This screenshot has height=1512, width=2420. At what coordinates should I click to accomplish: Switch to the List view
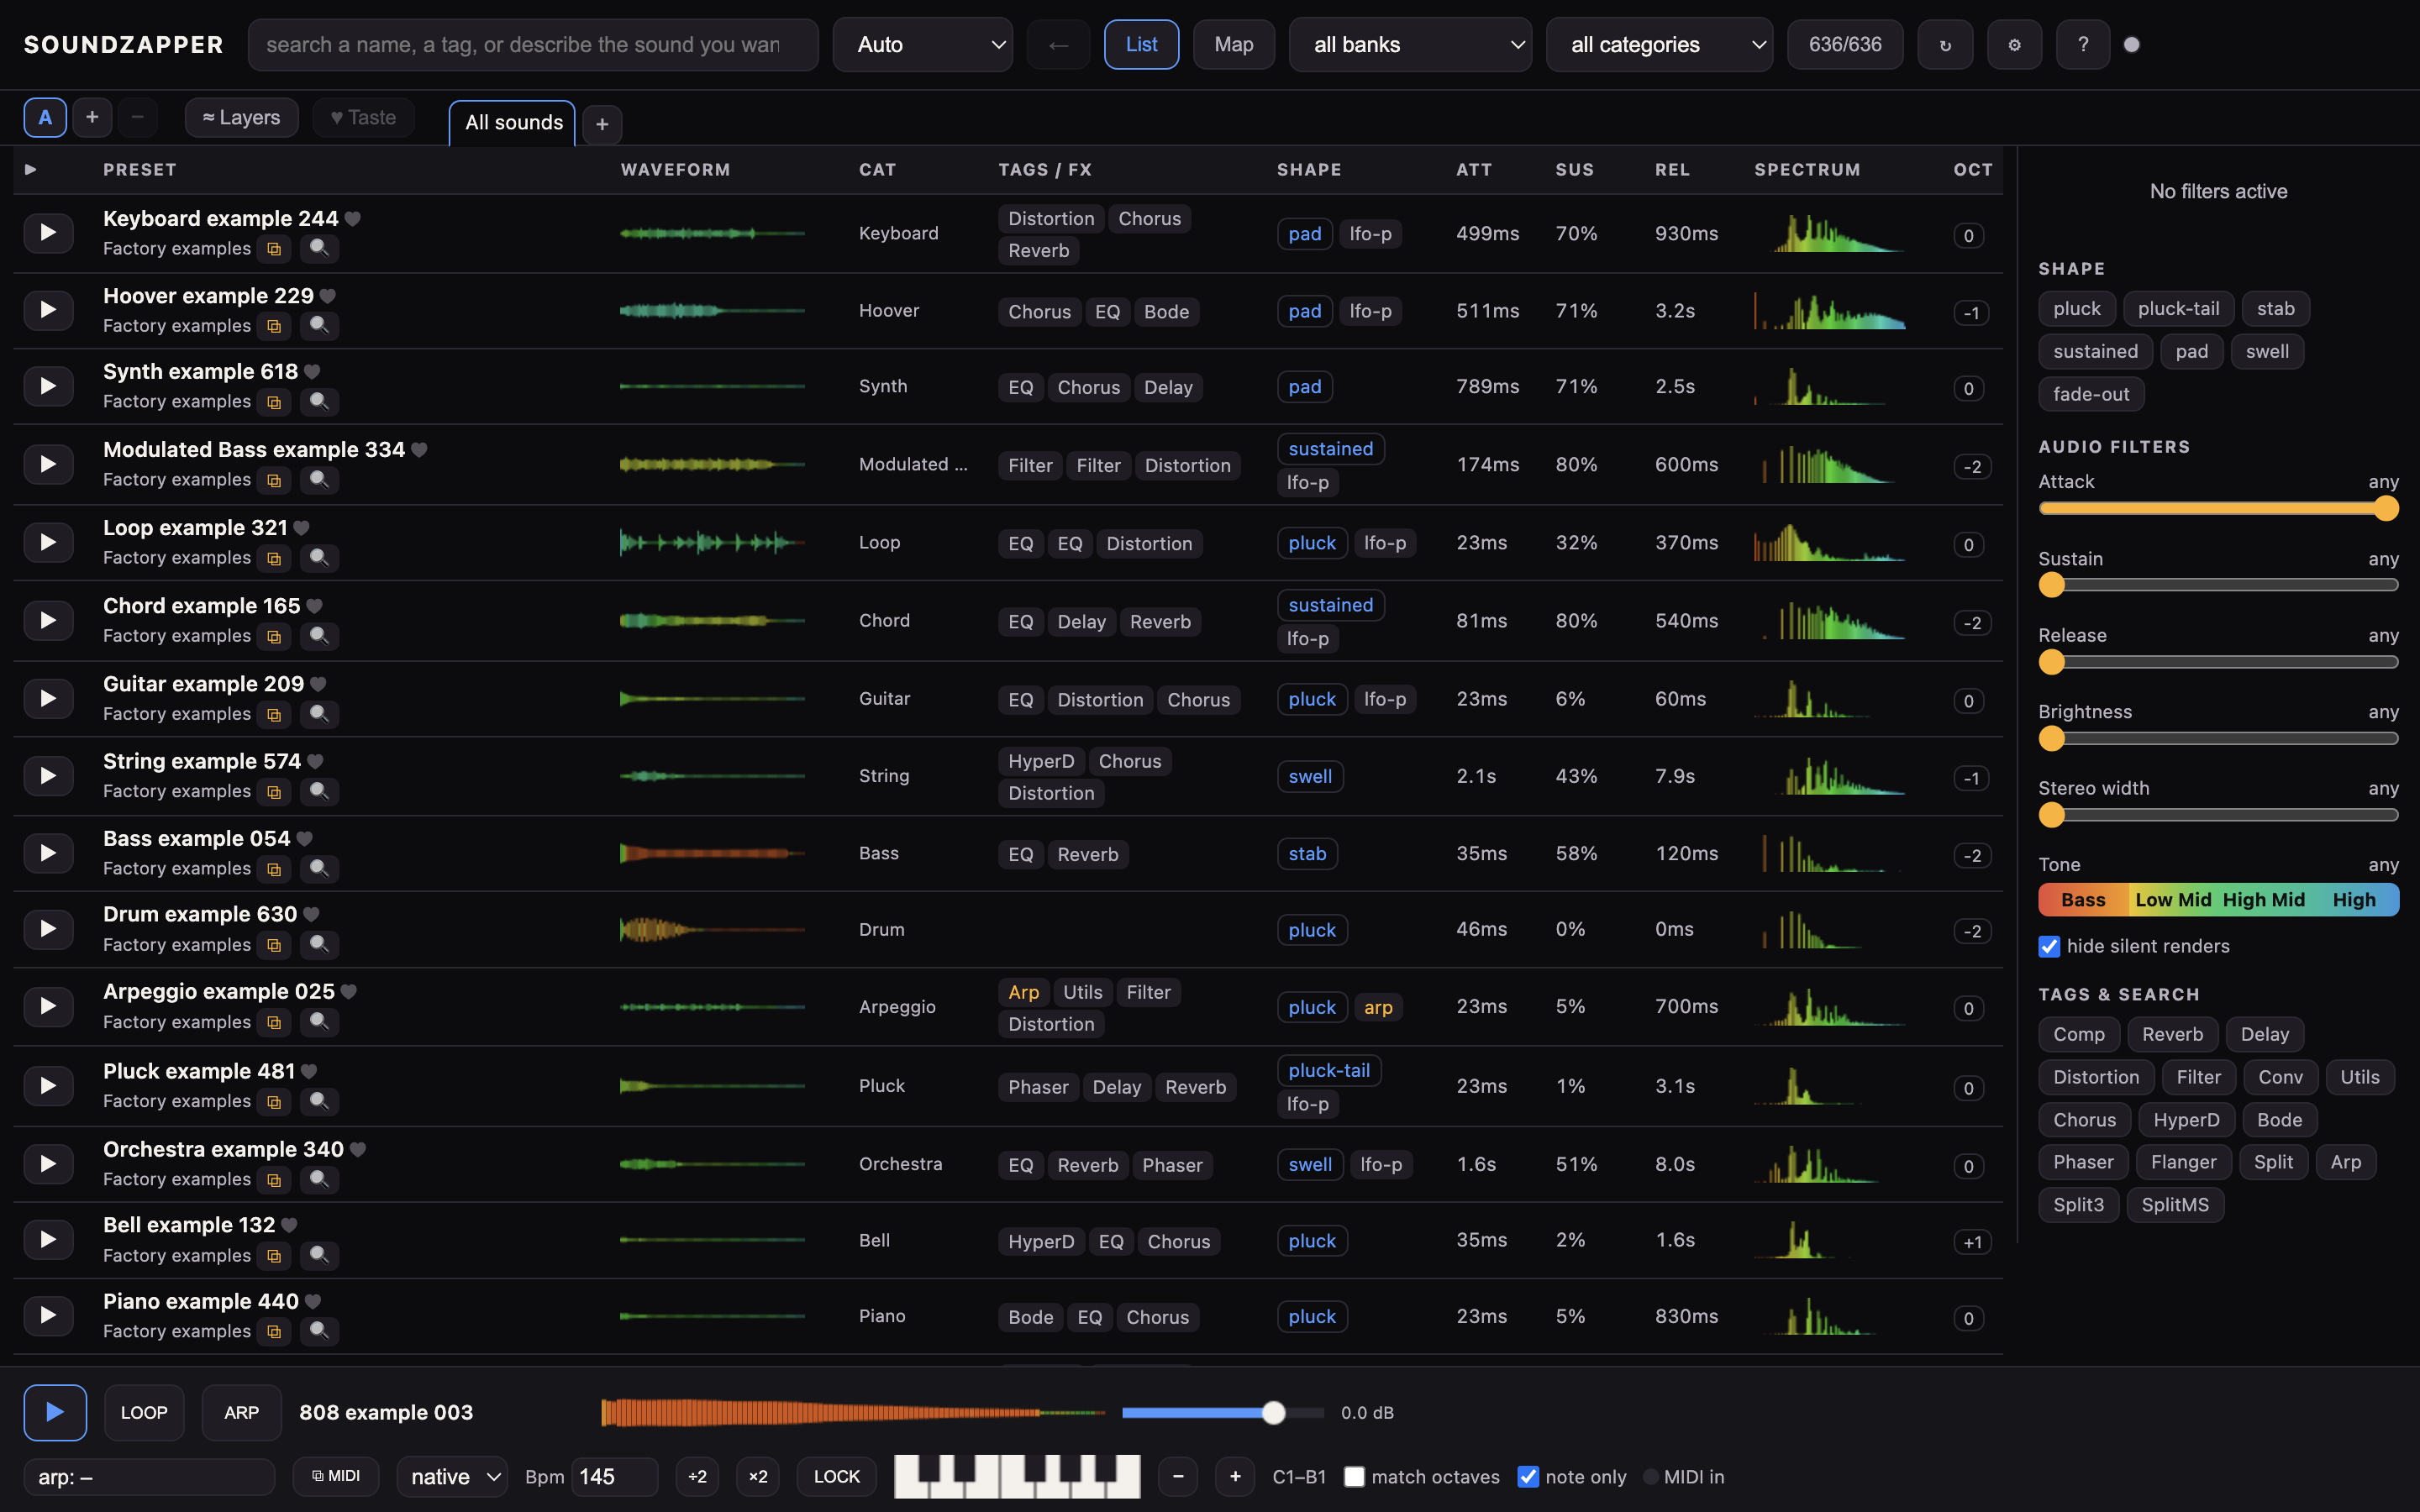coord(1141,45)
